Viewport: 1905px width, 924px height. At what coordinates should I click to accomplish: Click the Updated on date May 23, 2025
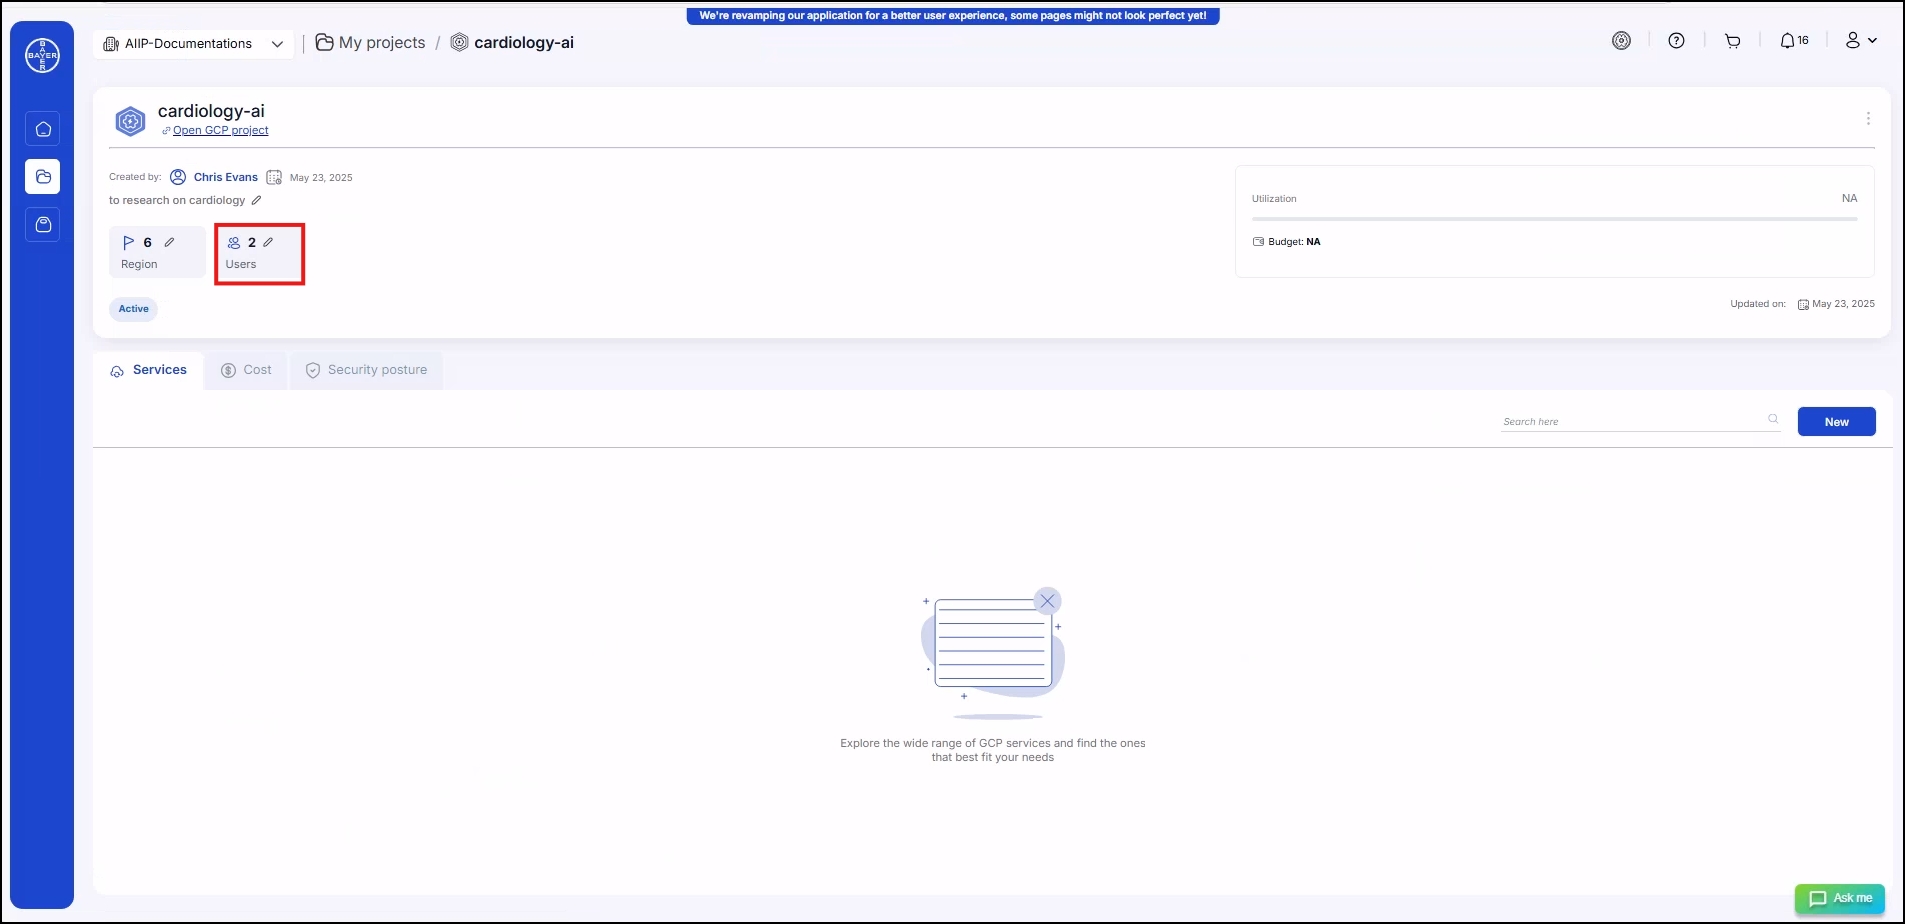1843,304
